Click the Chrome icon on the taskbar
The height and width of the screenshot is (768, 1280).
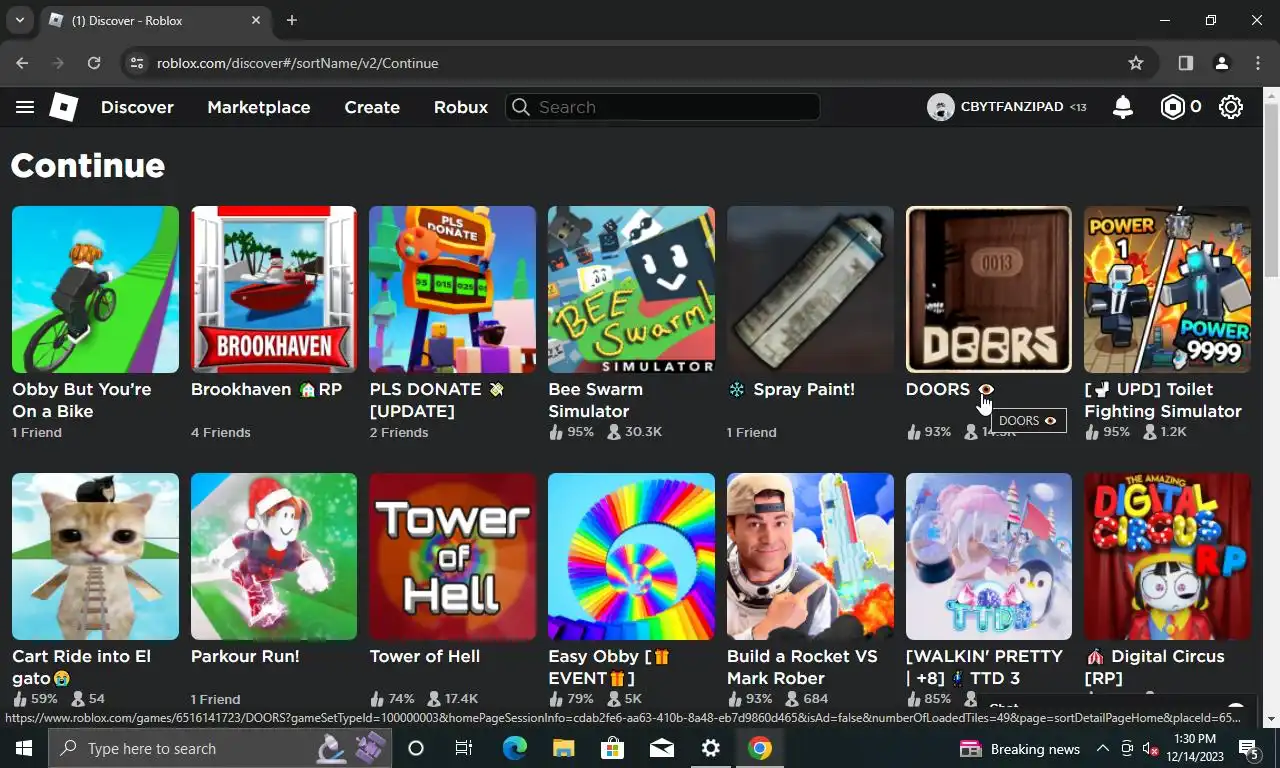click(760, 748)
